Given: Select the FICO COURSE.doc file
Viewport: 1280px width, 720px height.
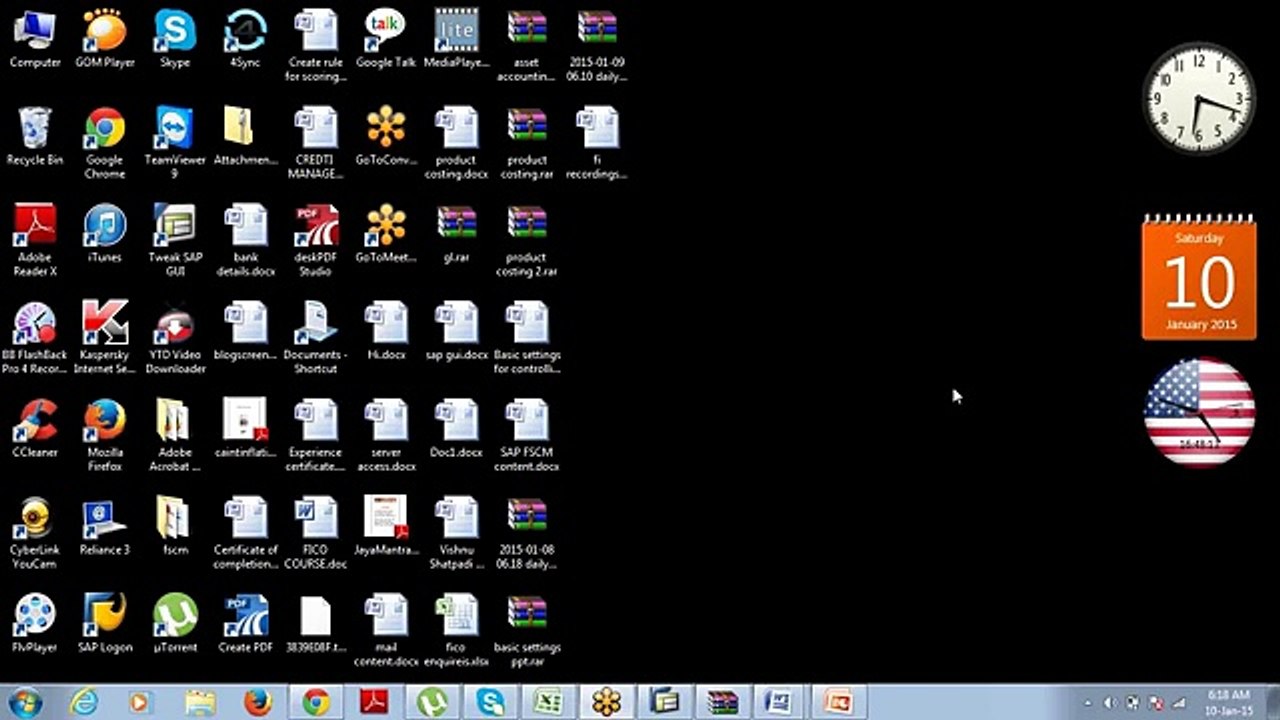Looking at the screenshot, I should click(x=316, y=532).
